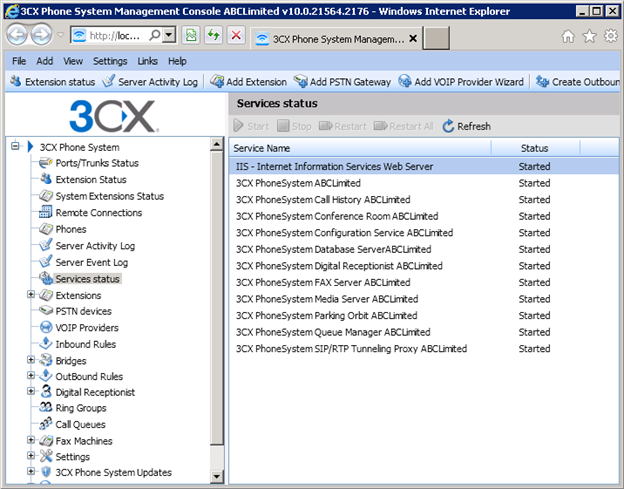Image resolution: width=624 pixels, height=489 pixels.
Task: Select Call Queues icon in tree
Action: [46, 424]
